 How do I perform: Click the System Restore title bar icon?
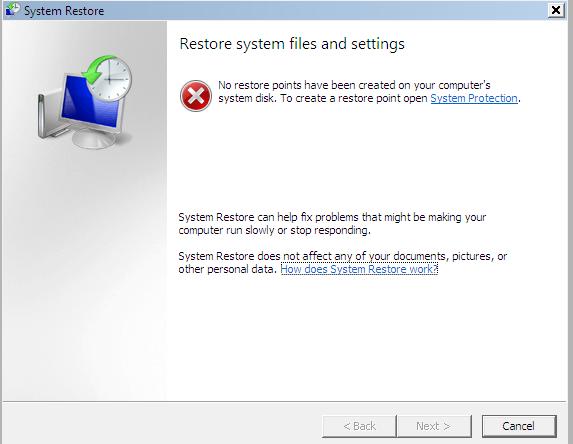click(x=12, y=10)
